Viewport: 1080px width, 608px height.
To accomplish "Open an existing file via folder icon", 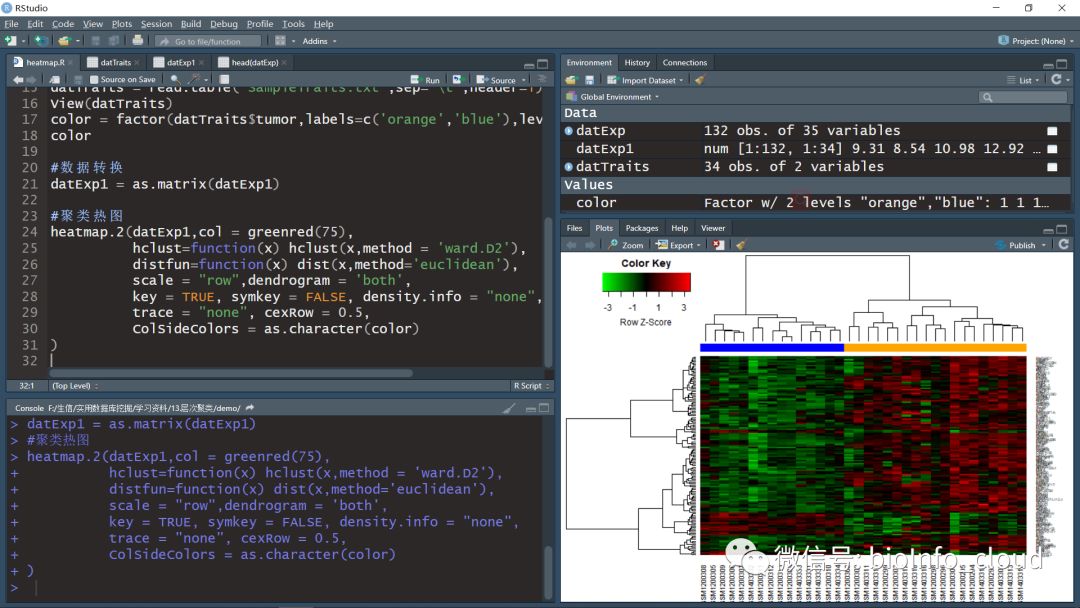I will point(64,41).
